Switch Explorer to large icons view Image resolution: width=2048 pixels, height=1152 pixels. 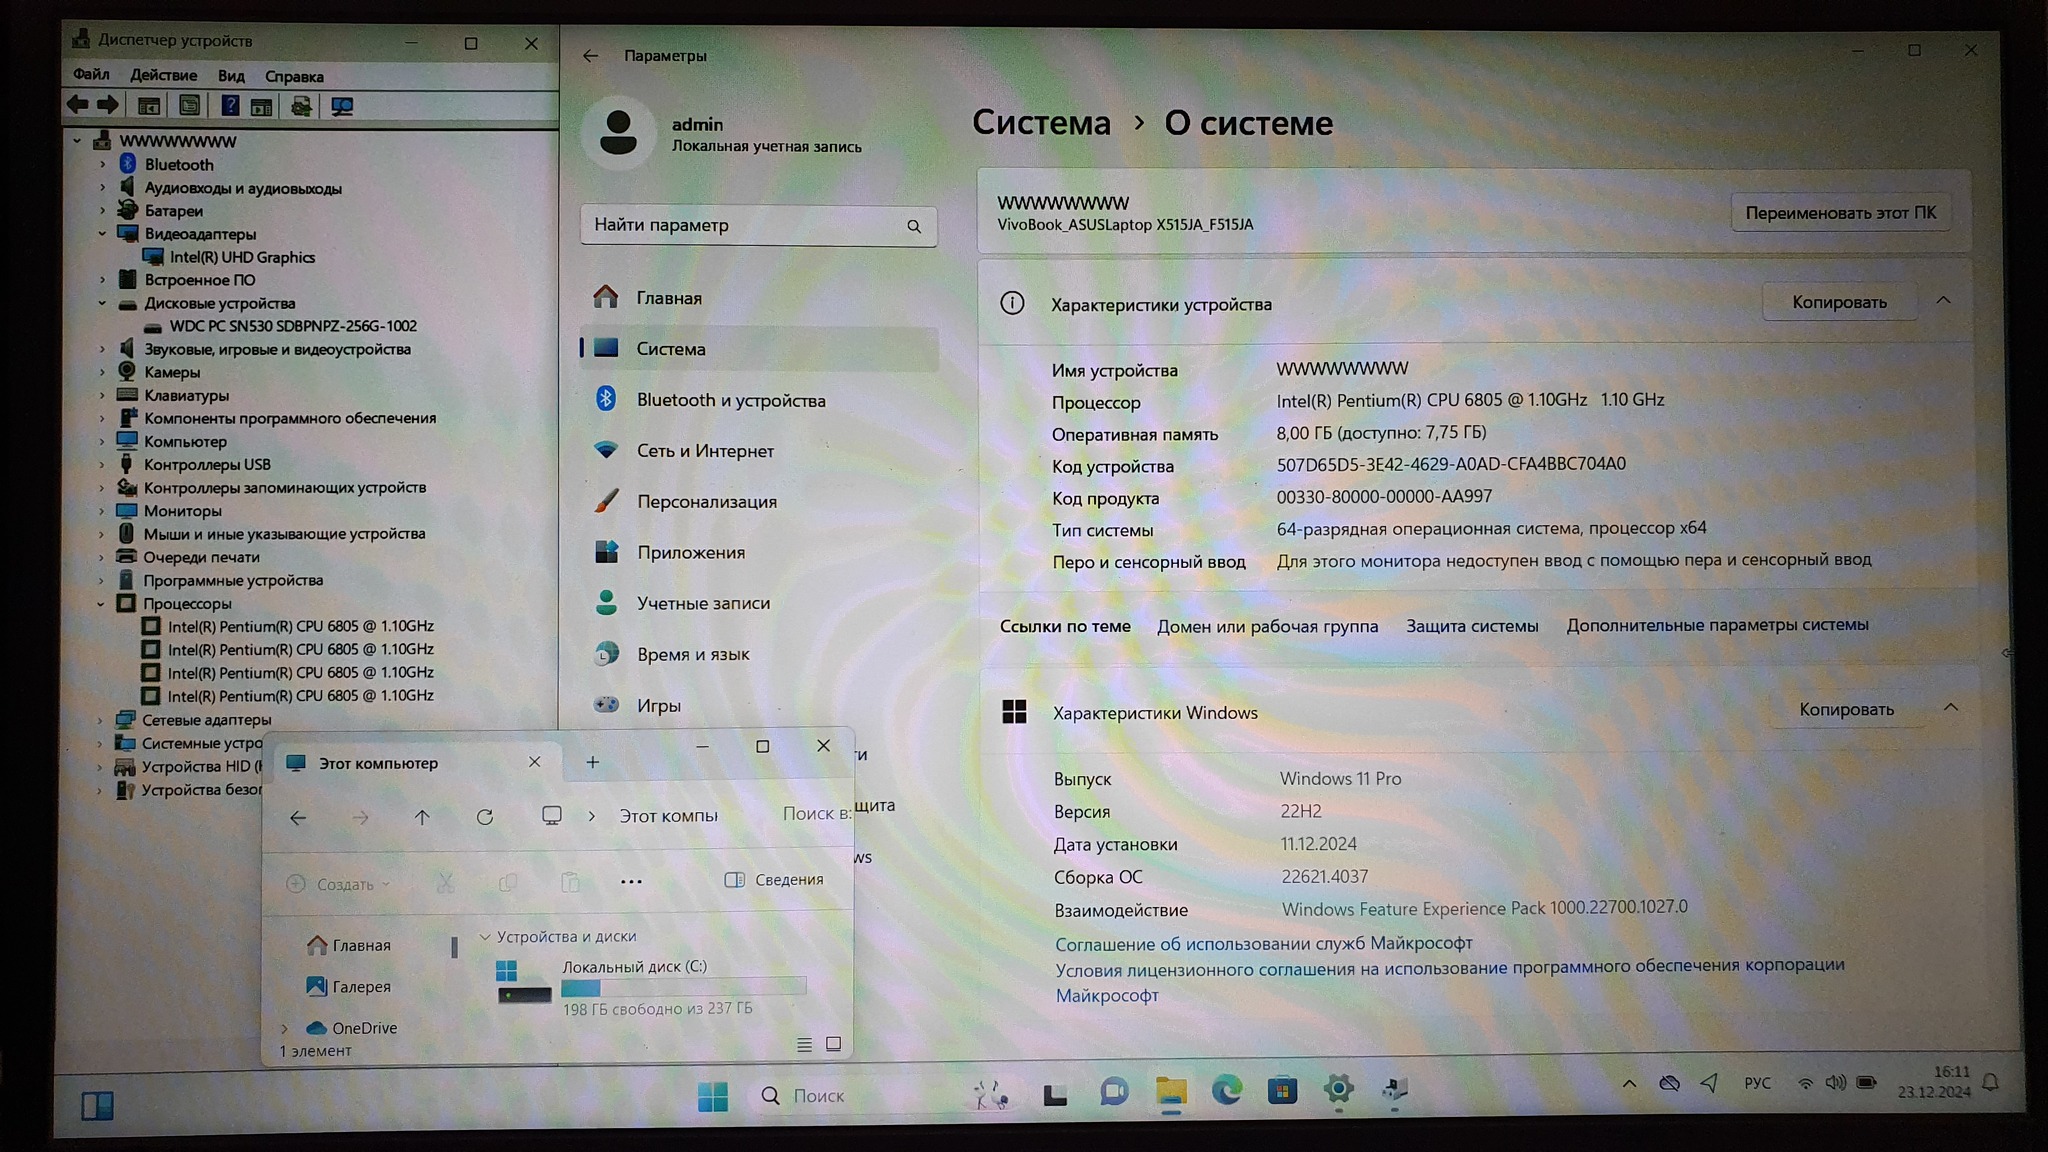[833, 1044]
